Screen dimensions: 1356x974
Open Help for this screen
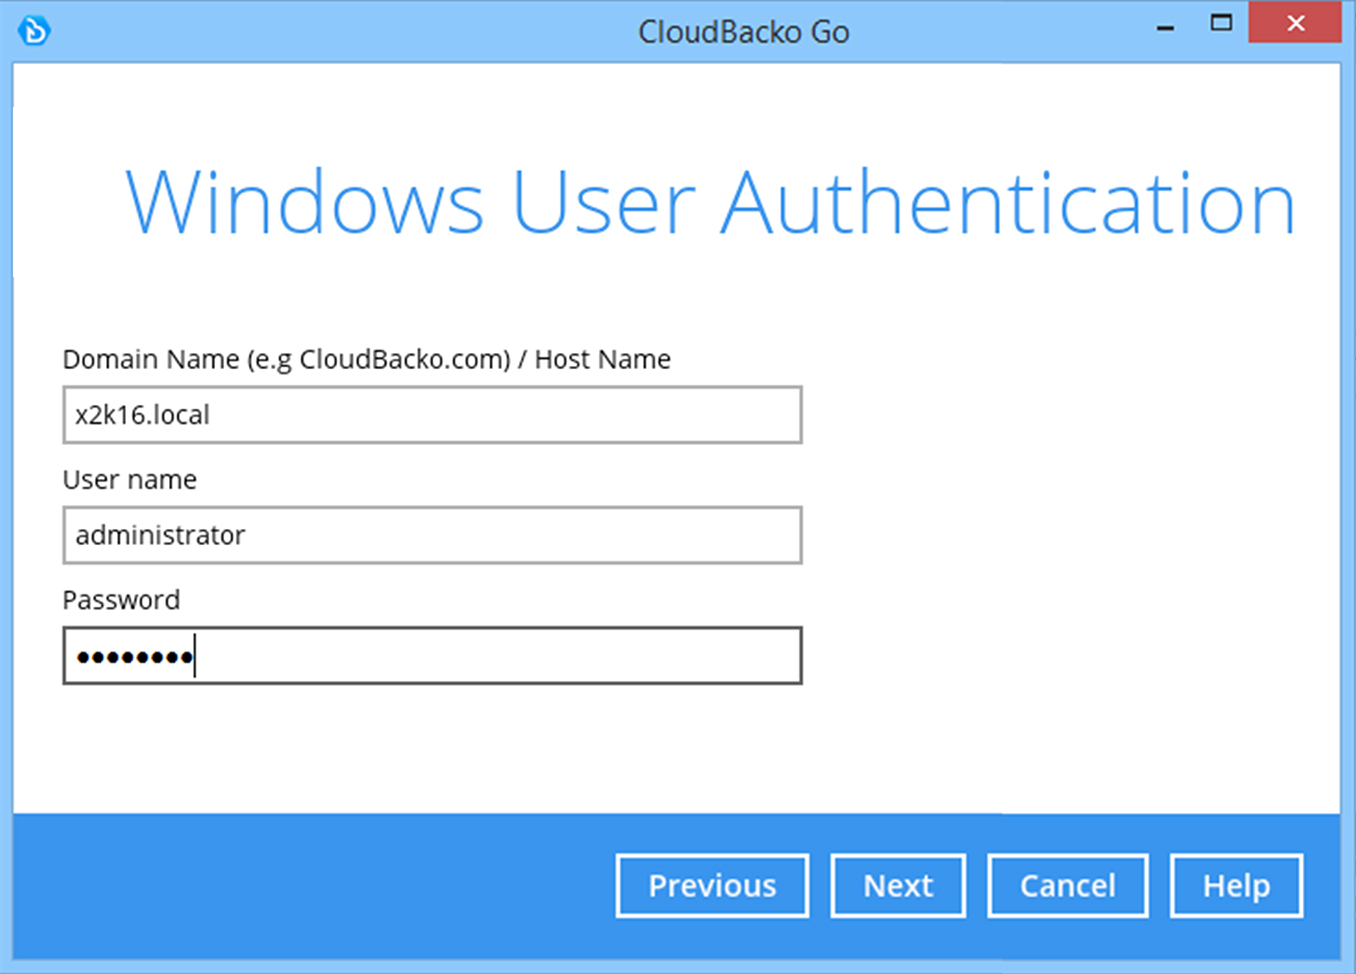click(x=1236, y=885)
